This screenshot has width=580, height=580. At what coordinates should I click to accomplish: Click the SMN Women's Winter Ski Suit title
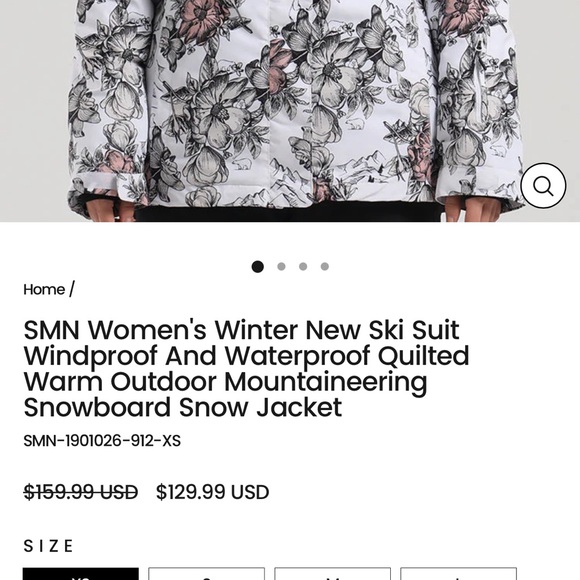[x=246, y=368]
